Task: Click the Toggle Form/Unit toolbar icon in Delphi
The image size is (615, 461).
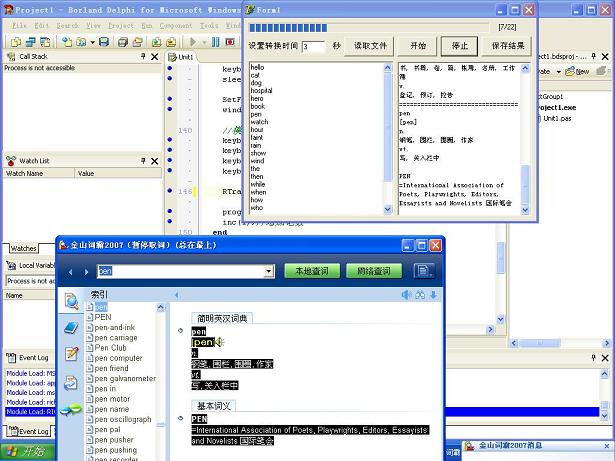Action: (x=45, y=42)
